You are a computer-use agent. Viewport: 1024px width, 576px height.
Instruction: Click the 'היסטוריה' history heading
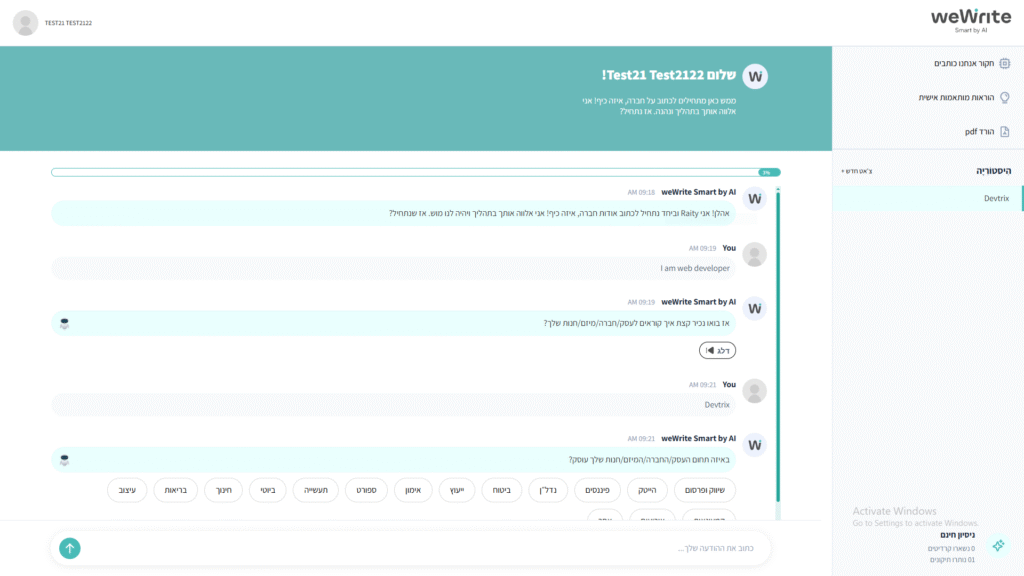(x=993, y=171)
